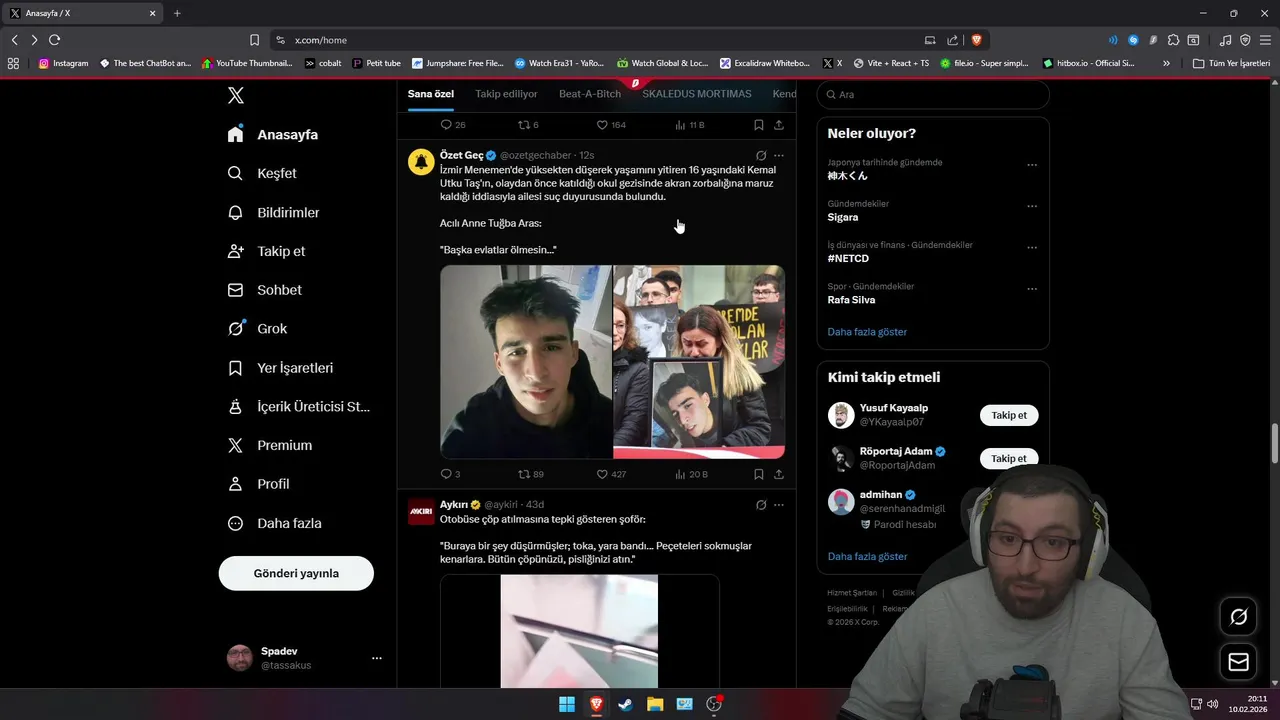Open İçerik Üreticisi Stüdyosu sidebar item
Viewport: 1280px width, 720px height.
tap(299, 406)
